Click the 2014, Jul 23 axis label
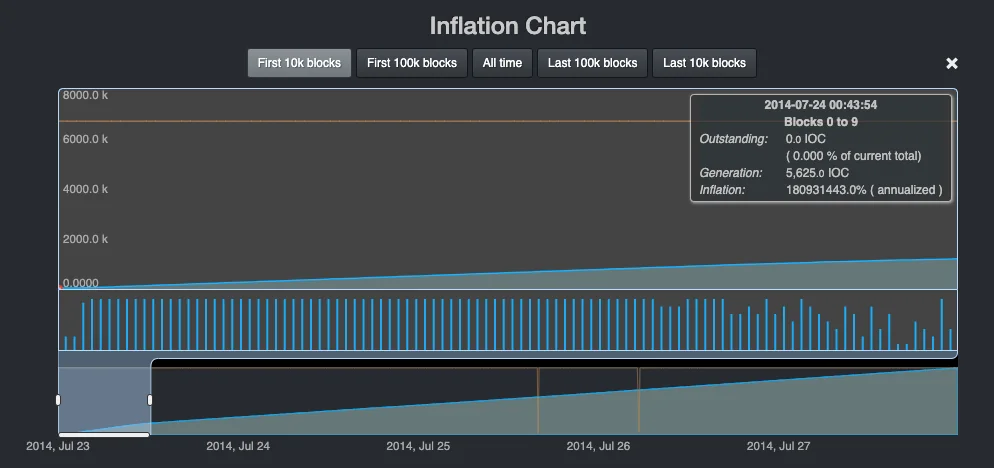 tap(58, 446)
